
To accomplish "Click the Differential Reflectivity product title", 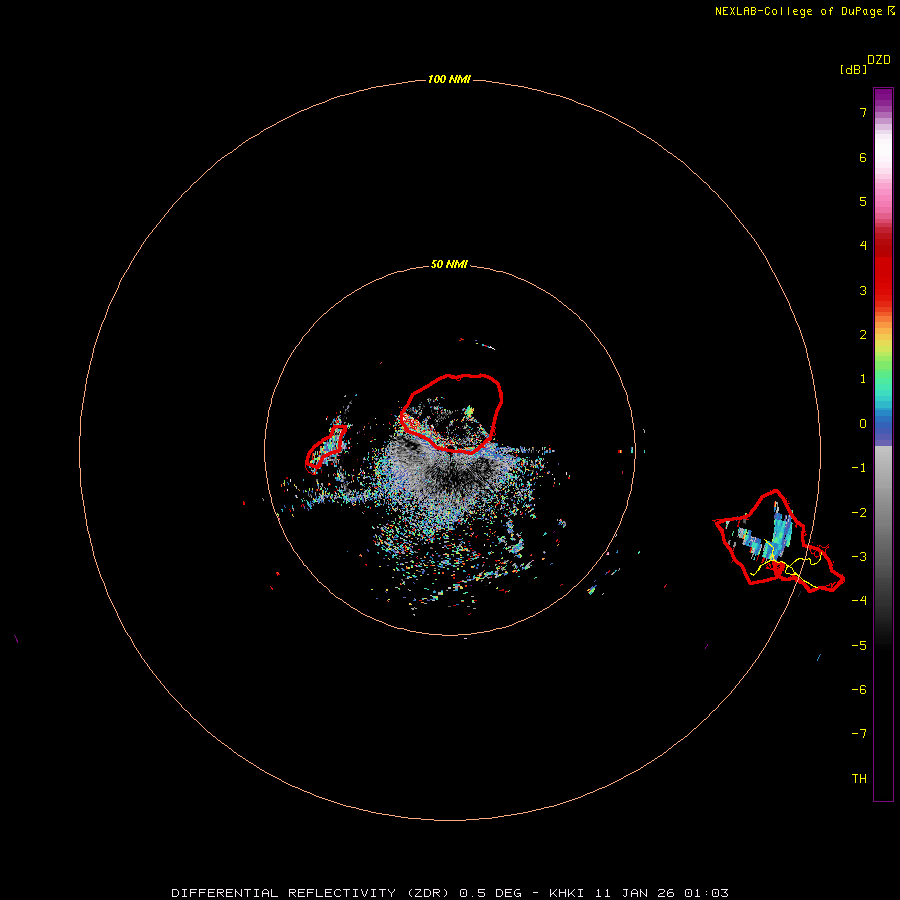I will click(x=450, y=893).
